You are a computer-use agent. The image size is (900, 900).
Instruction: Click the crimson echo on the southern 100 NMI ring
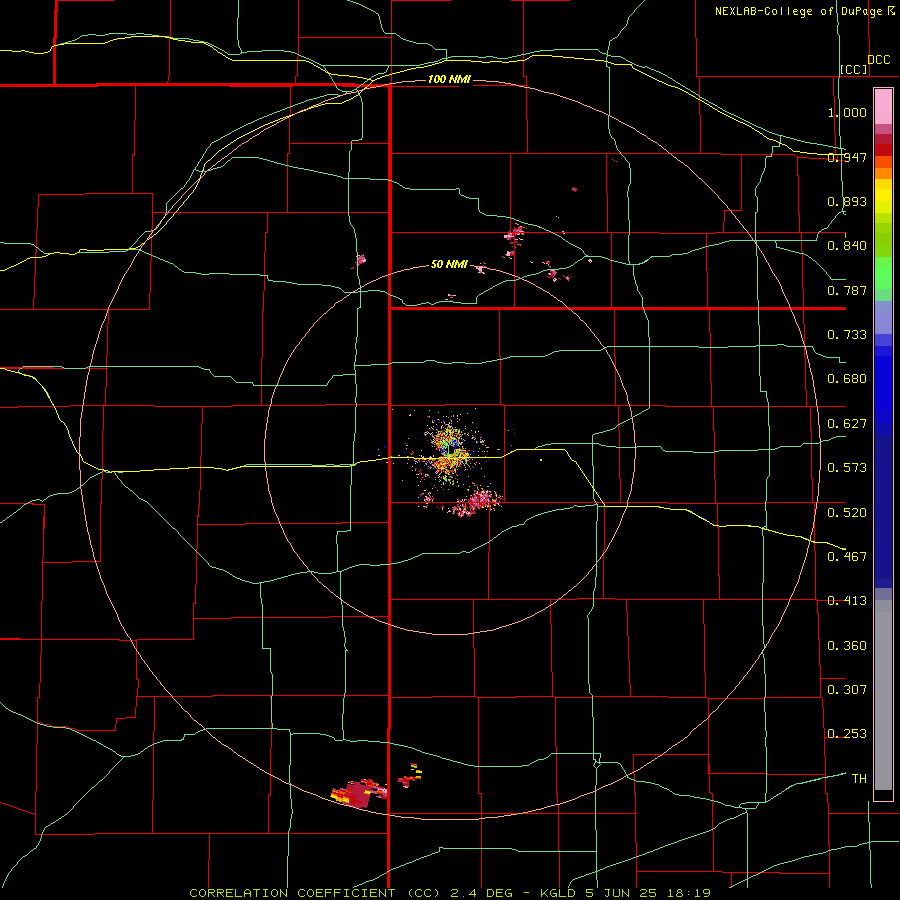pos(359,793)
